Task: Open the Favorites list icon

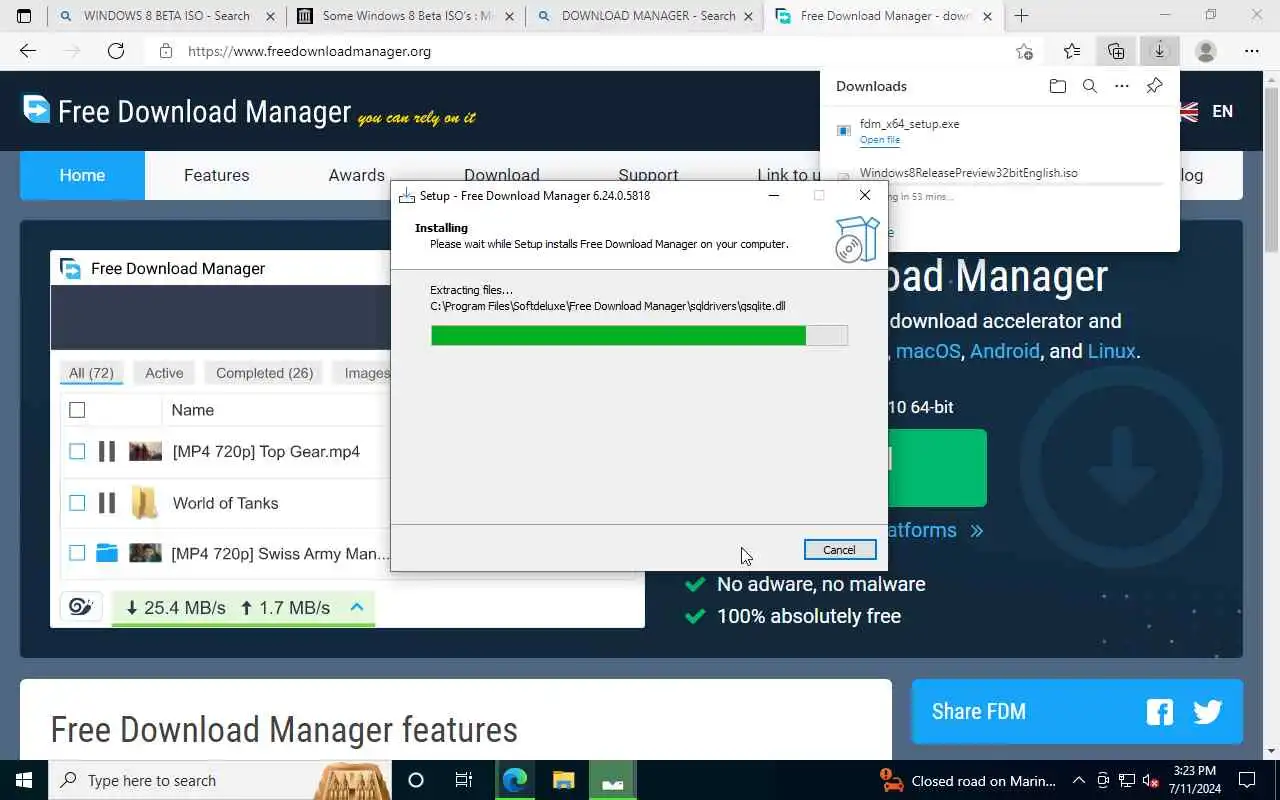Action: [1072, 51]
